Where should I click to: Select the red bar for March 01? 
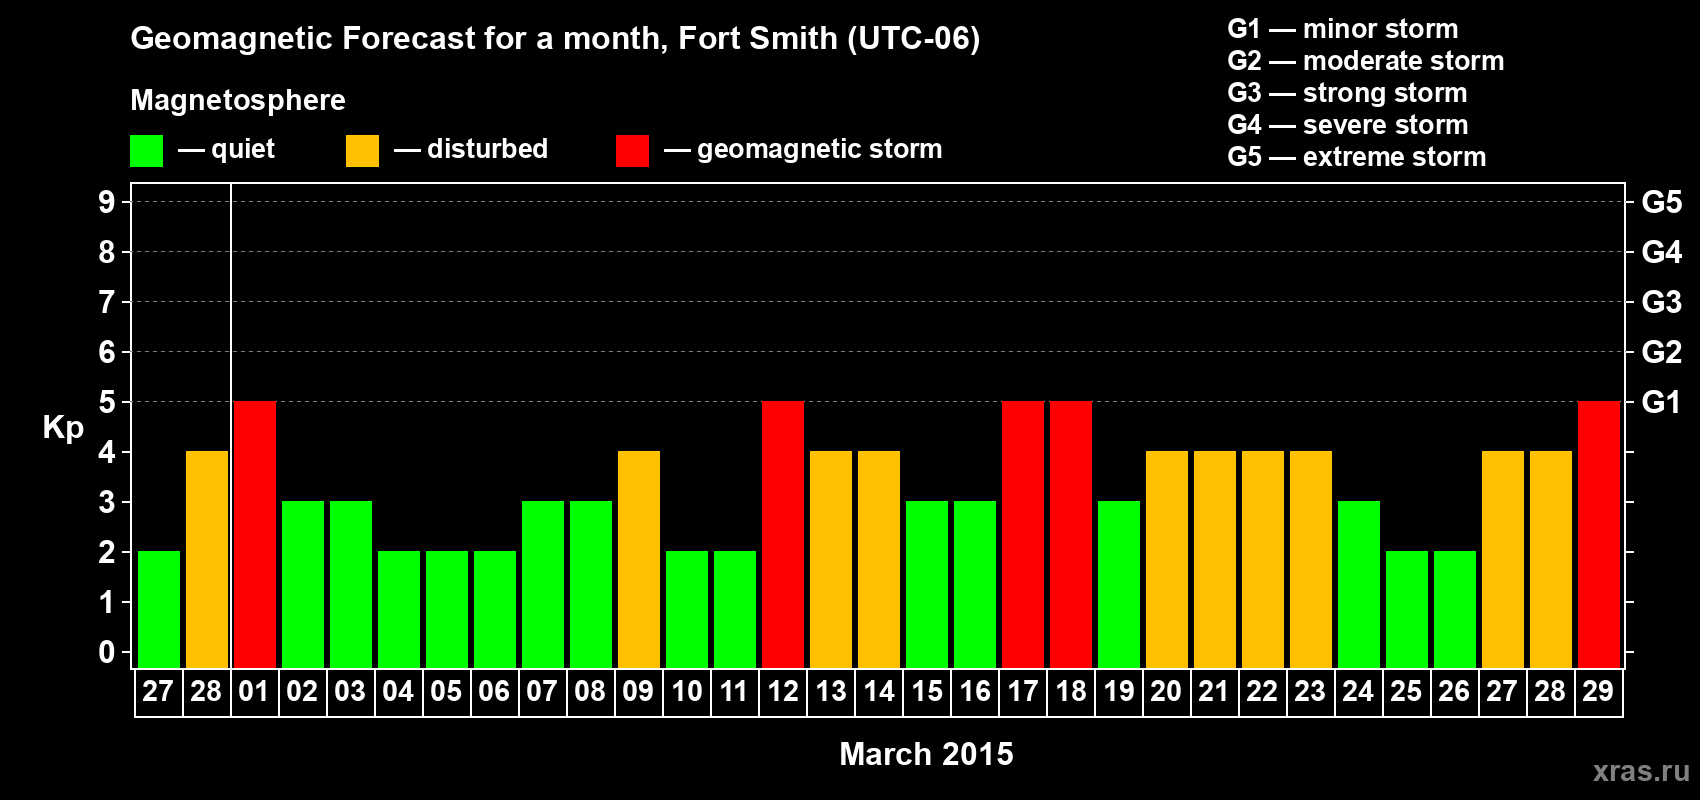[255, 535]
